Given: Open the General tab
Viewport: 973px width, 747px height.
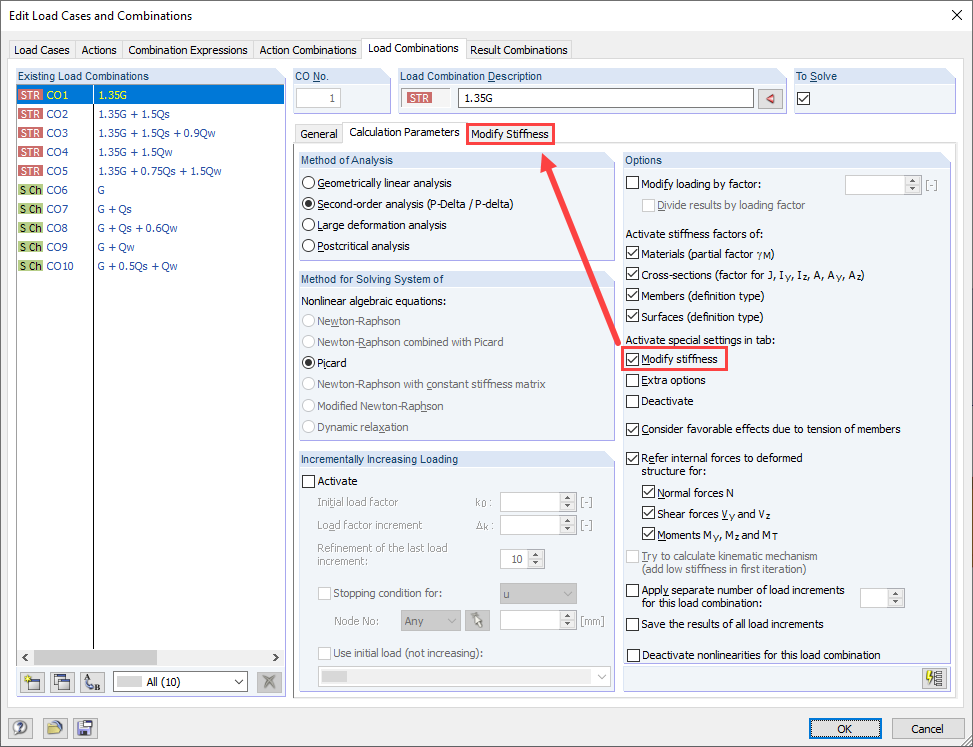Looking at the screenshot, I should coord(318,133).
